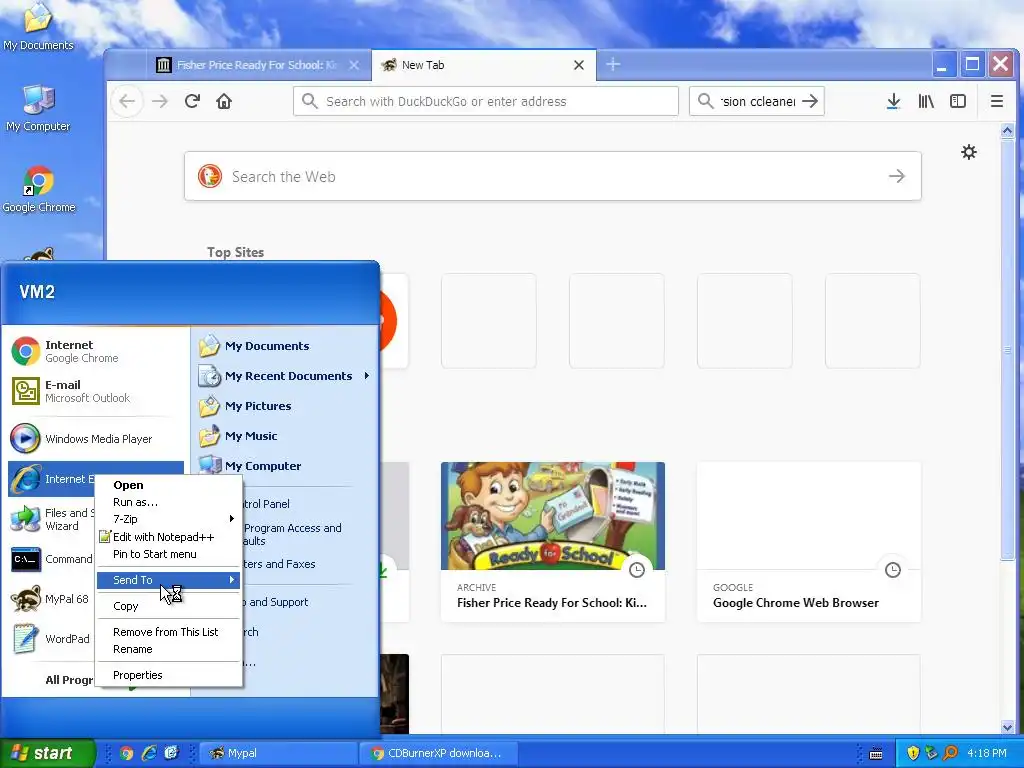Open My Pictures in Start menu

285,406
